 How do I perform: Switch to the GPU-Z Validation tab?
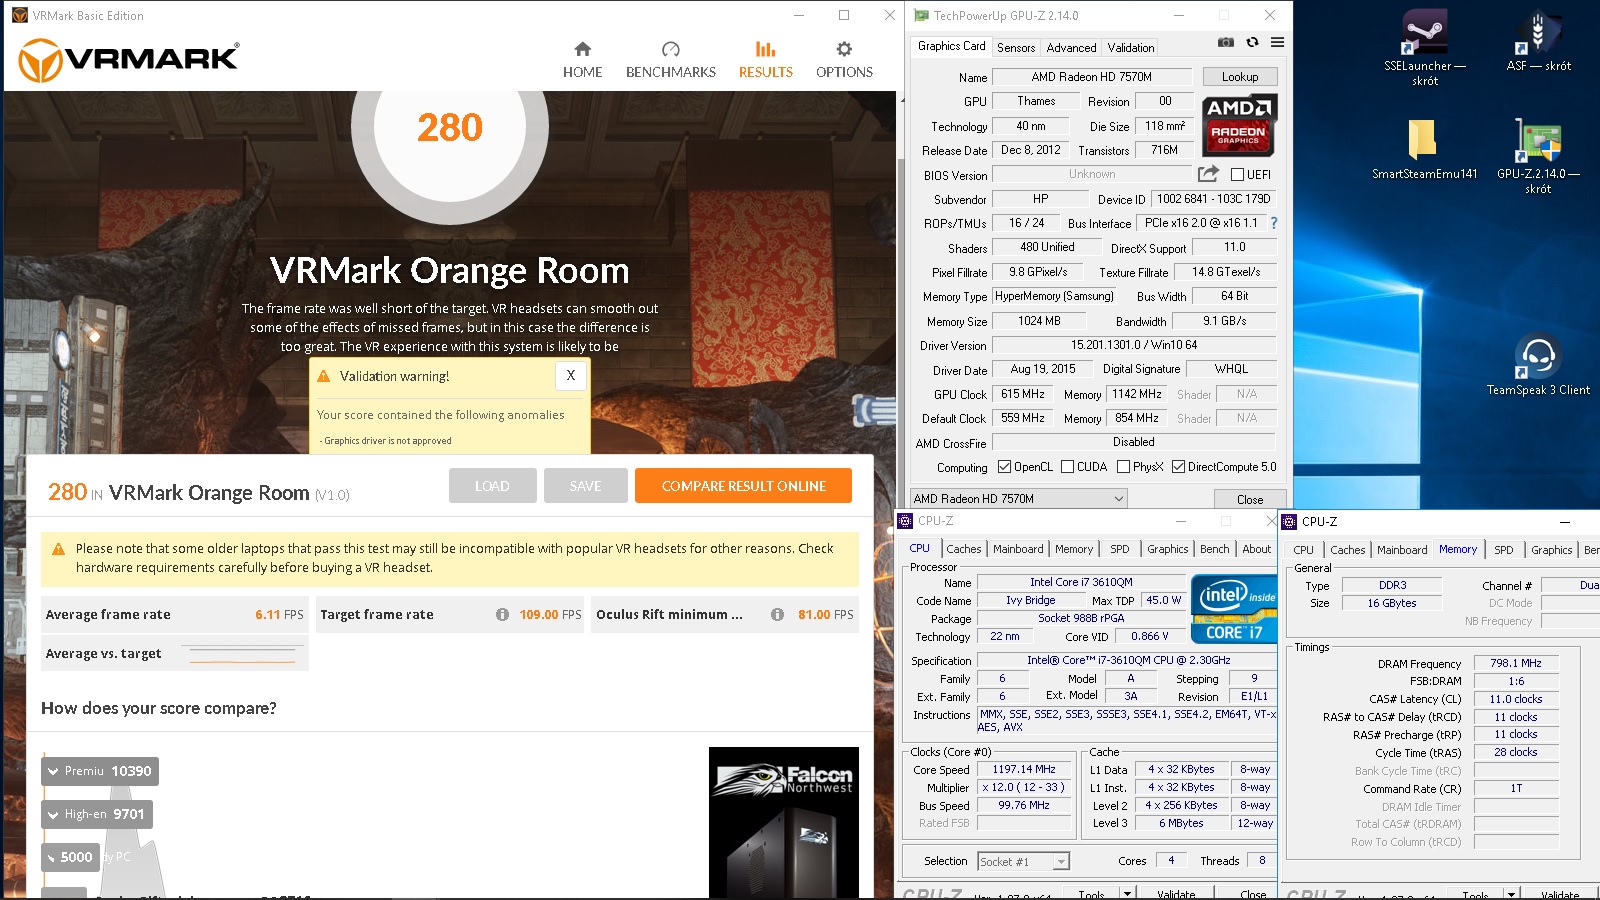point(1130,47)
